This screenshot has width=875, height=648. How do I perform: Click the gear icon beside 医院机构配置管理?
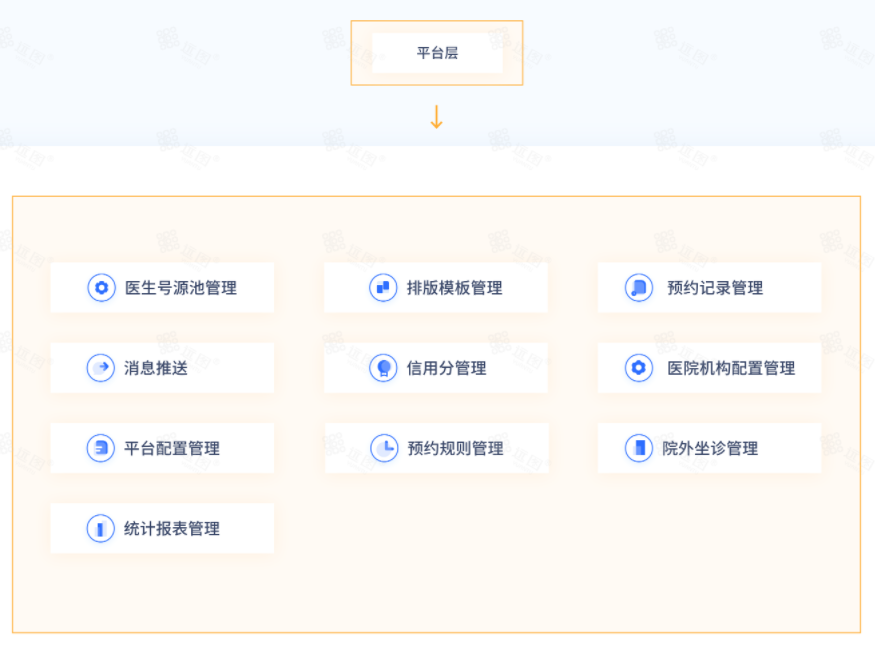click(639, 368)
